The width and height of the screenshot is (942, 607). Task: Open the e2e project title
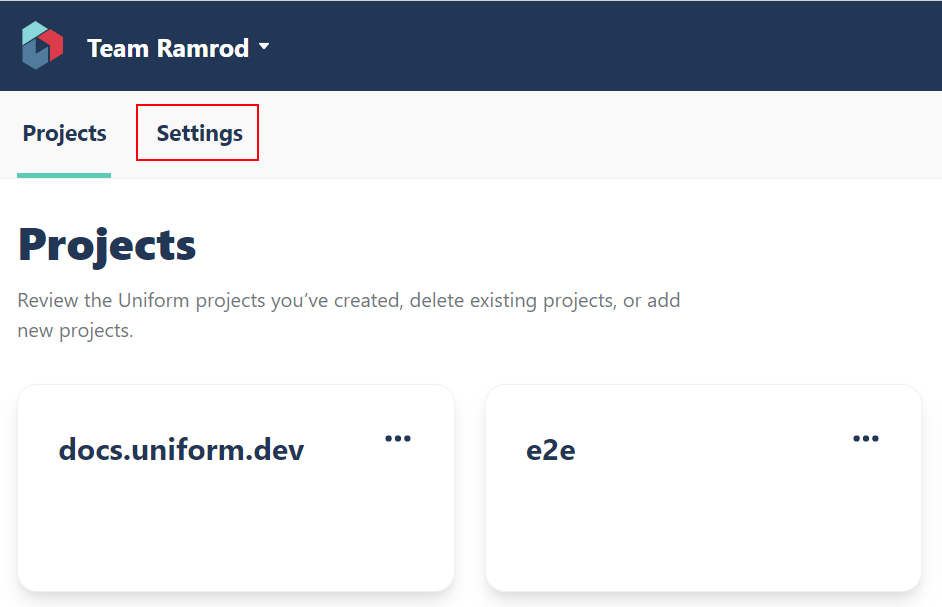551,451
